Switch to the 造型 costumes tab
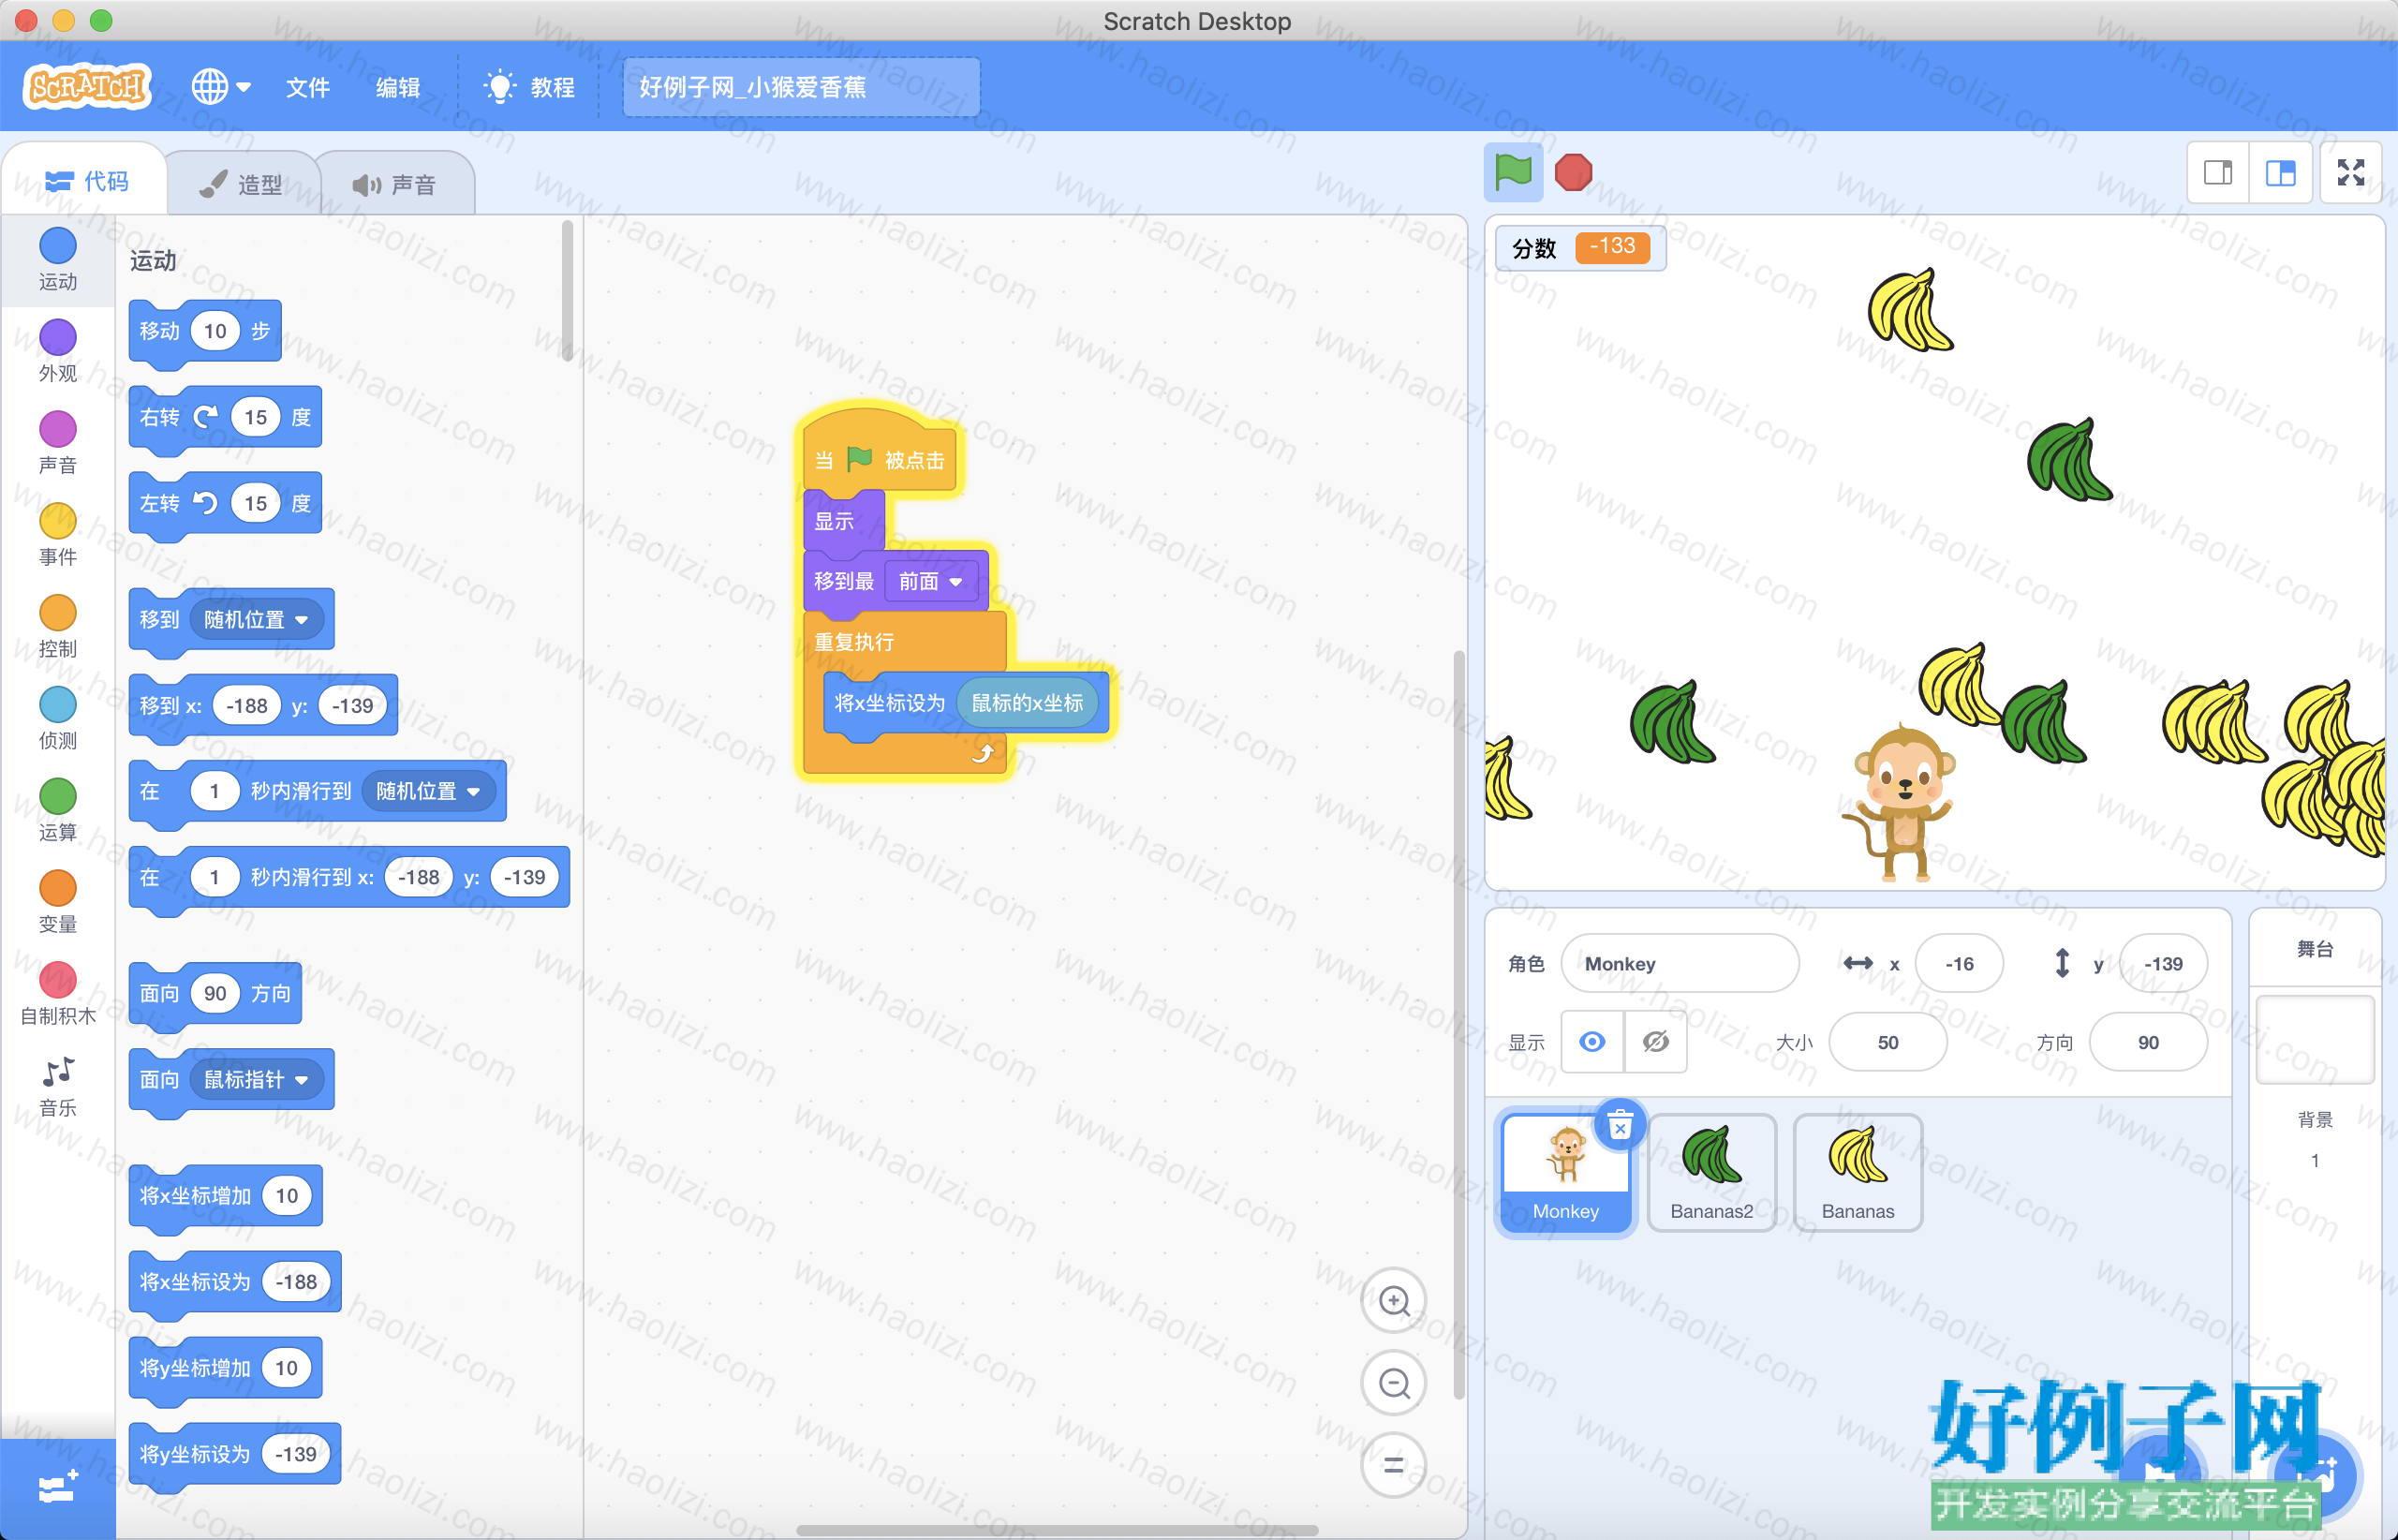The height and width of the screenshot is (1540, 2398). pyautogui.click(x=241, y=184)
